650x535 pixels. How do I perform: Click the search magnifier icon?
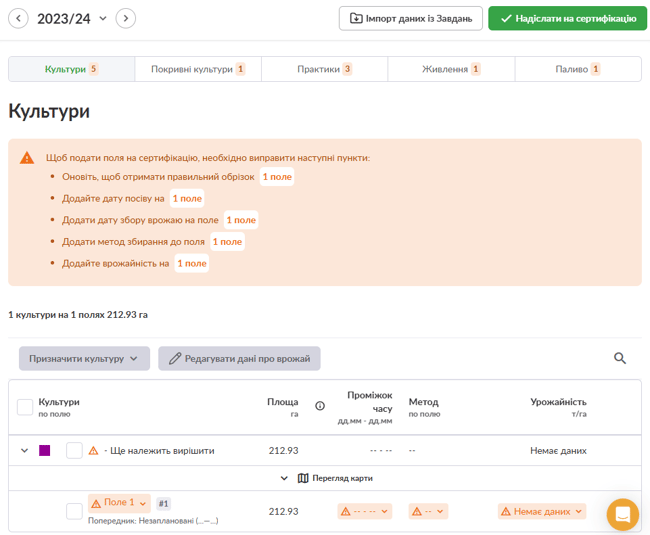[619, 358]
